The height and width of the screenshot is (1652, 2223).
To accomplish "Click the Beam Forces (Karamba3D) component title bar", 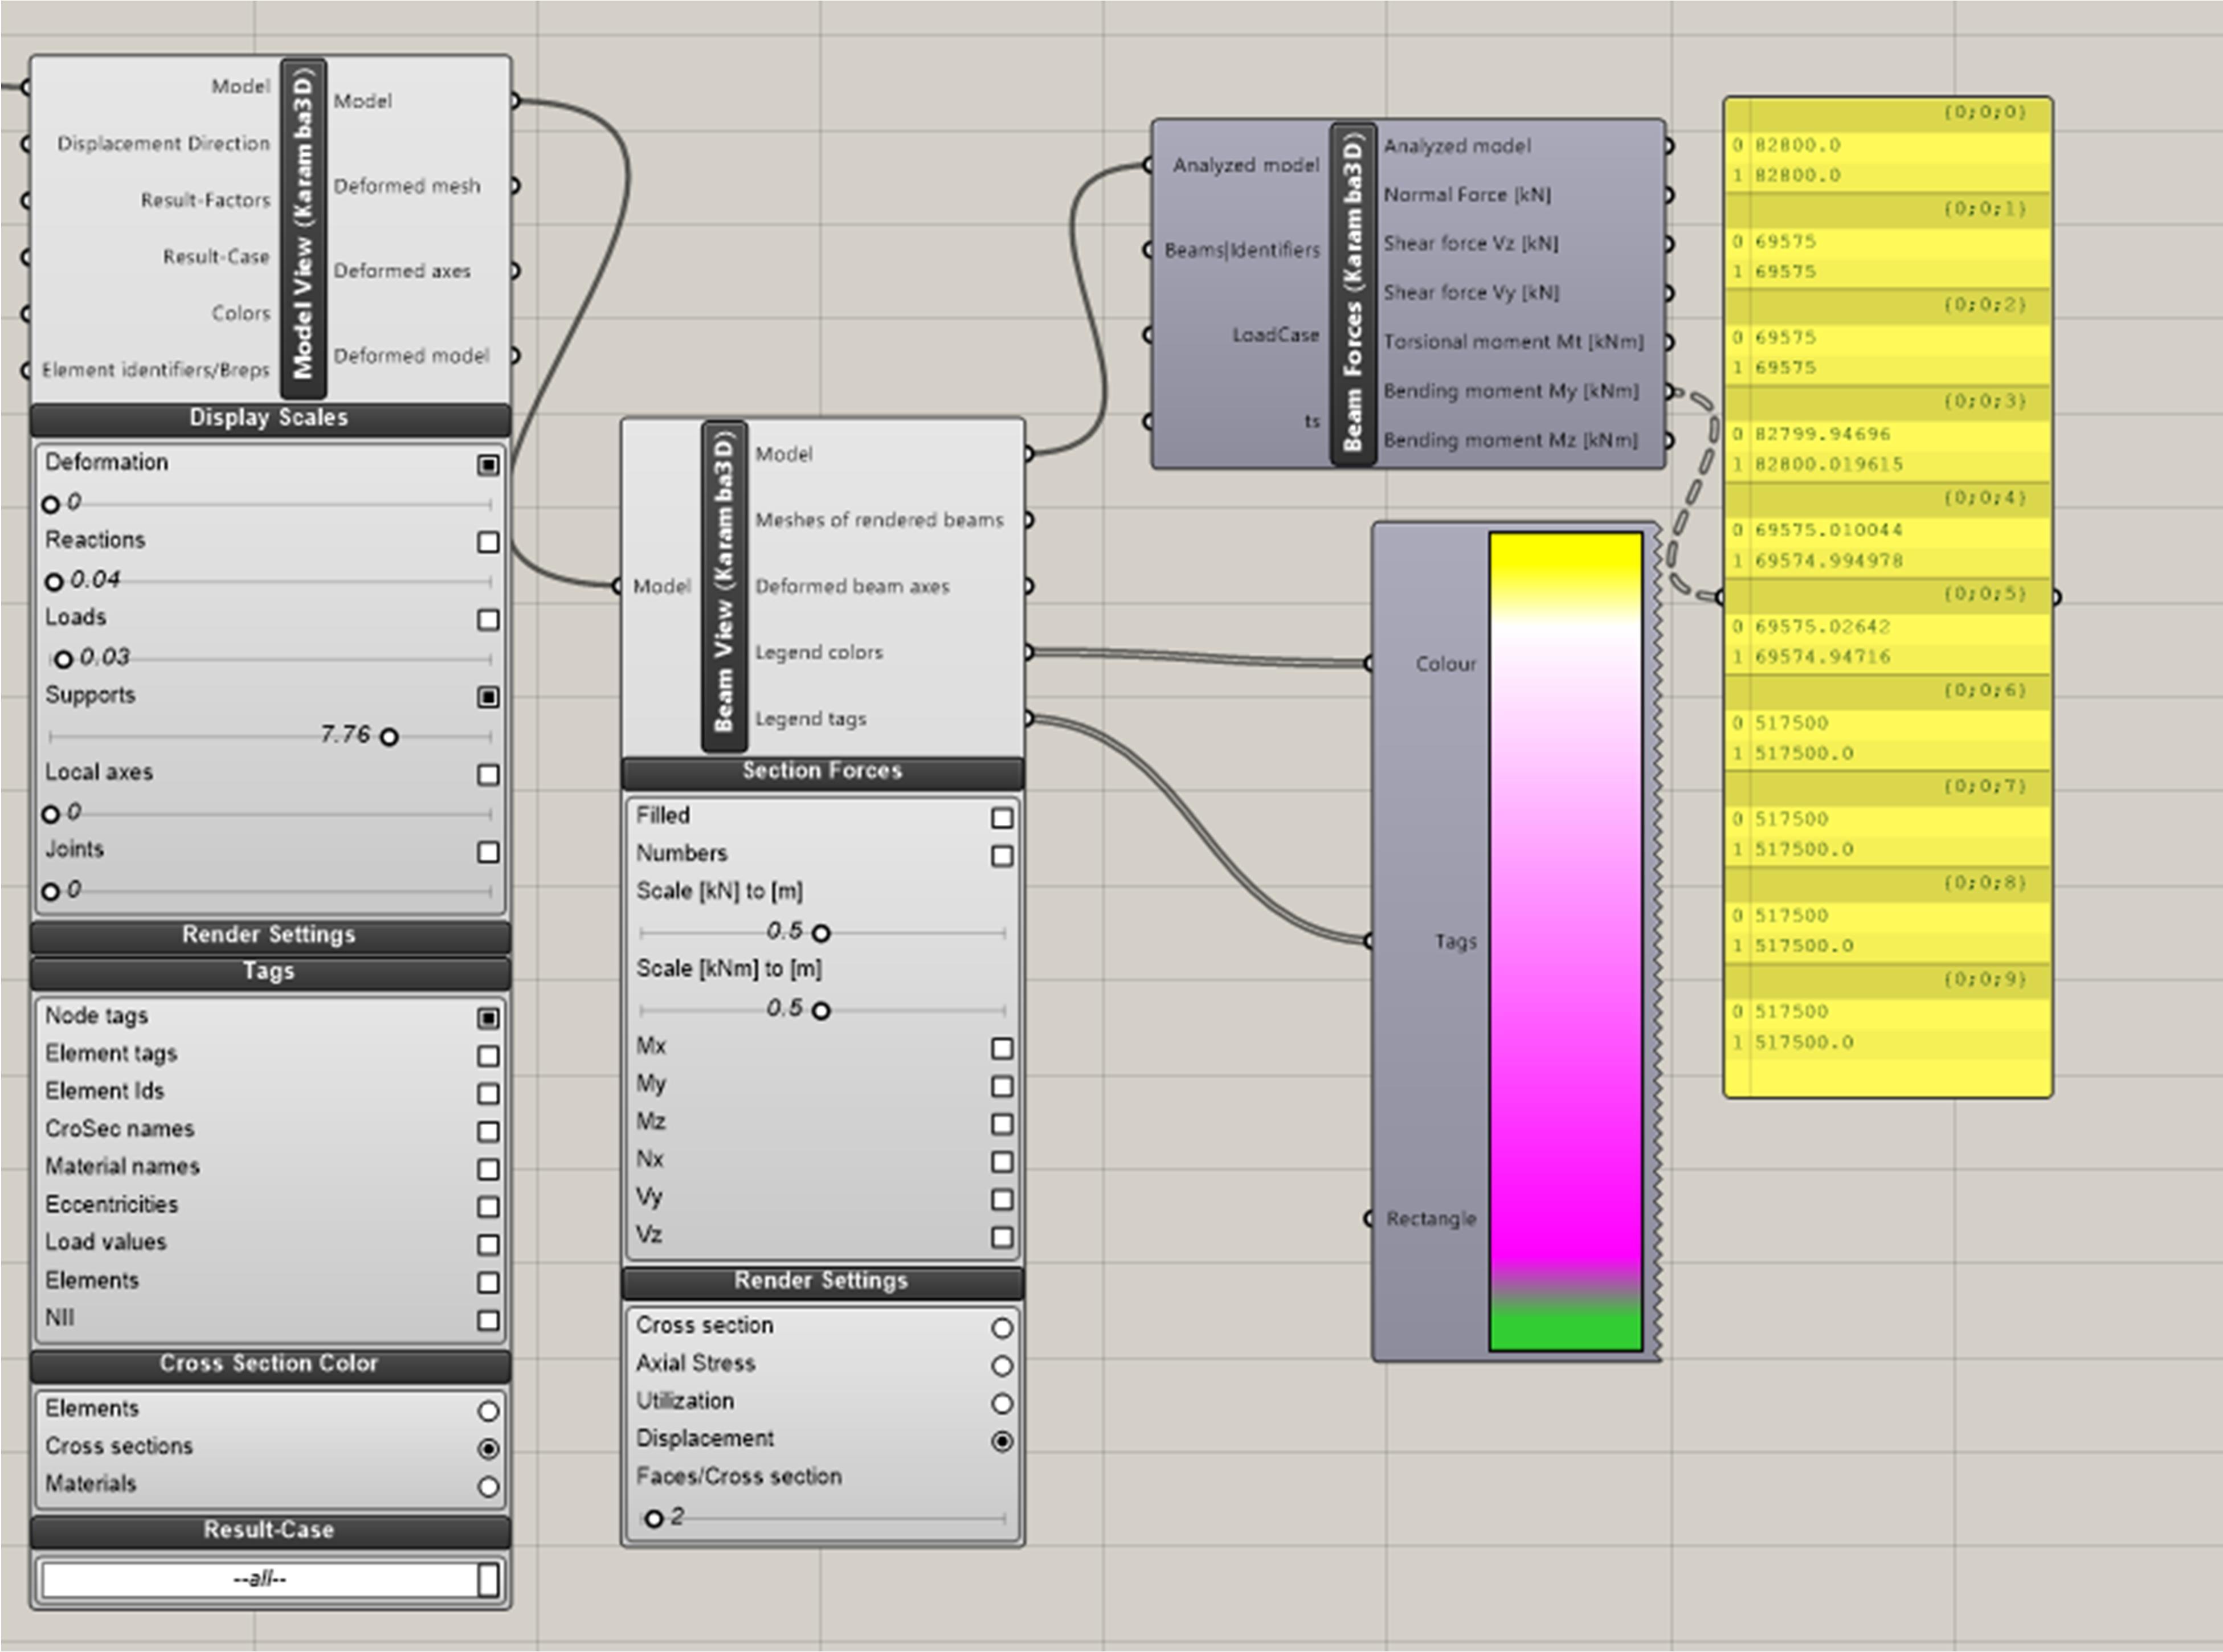I will pos(1353,293).
